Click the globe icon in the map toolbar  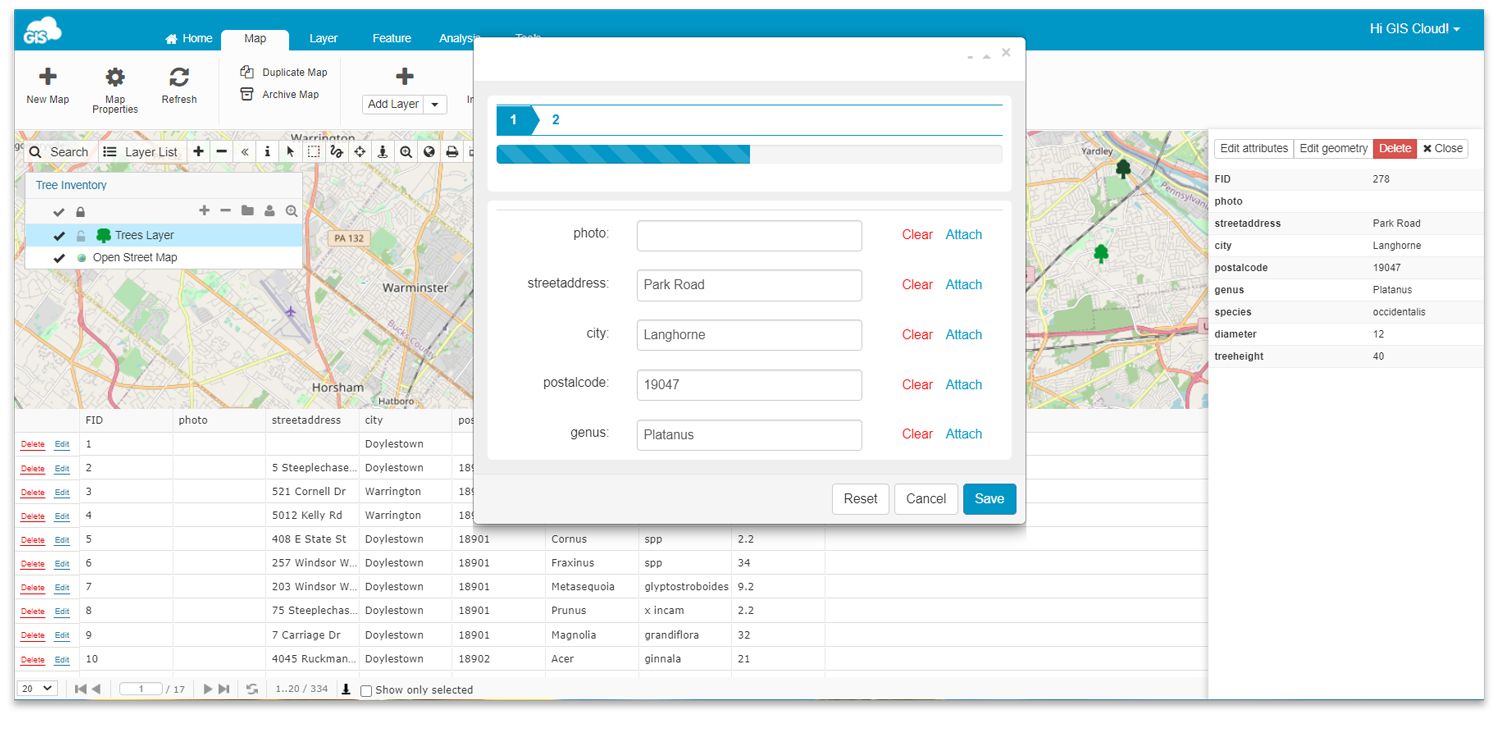(429, 152)
